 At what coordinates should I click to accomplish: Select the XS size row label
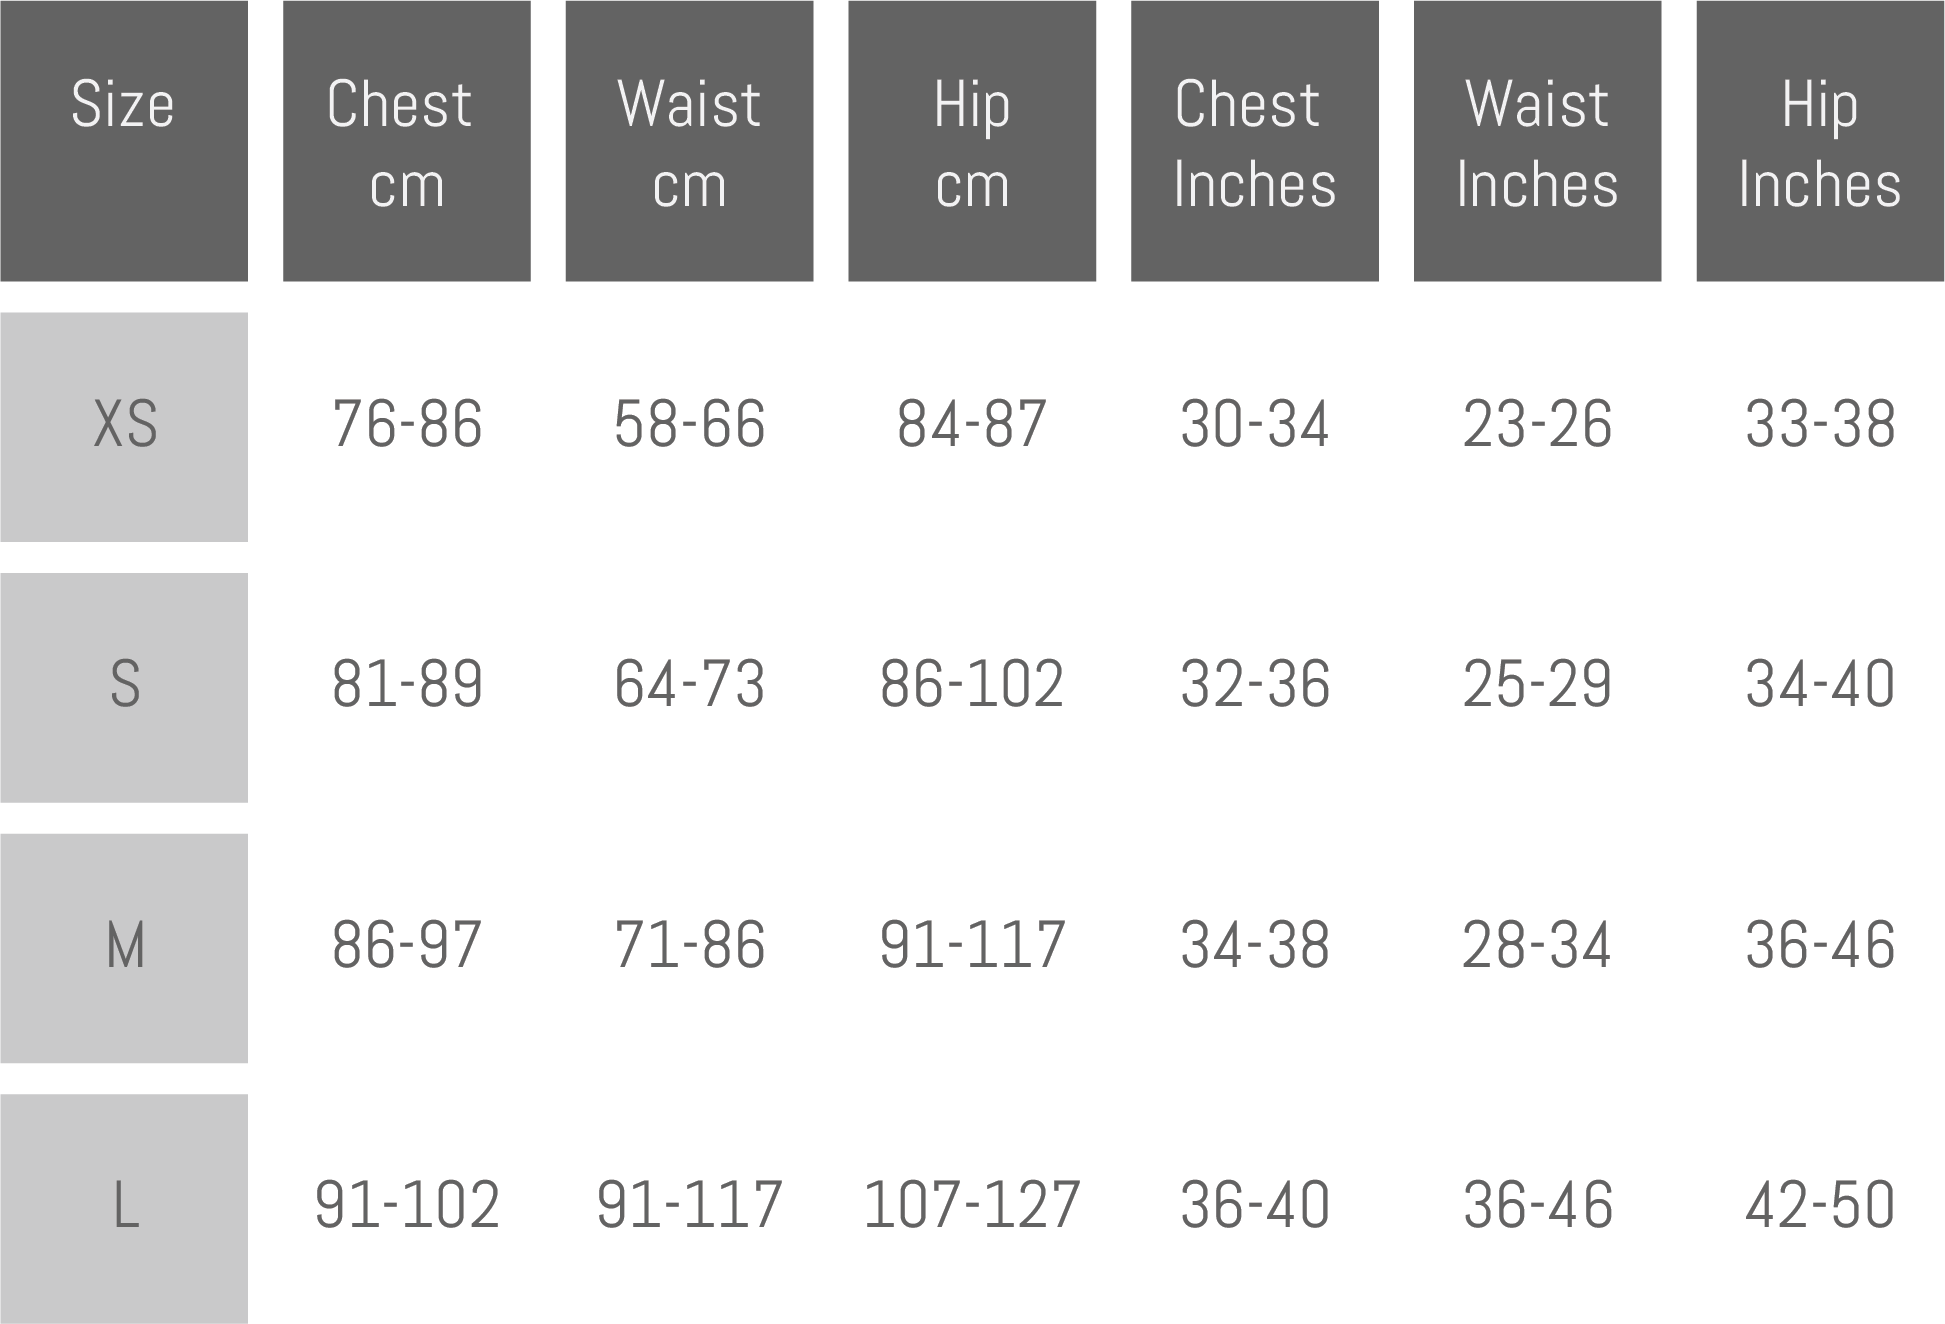124,426
